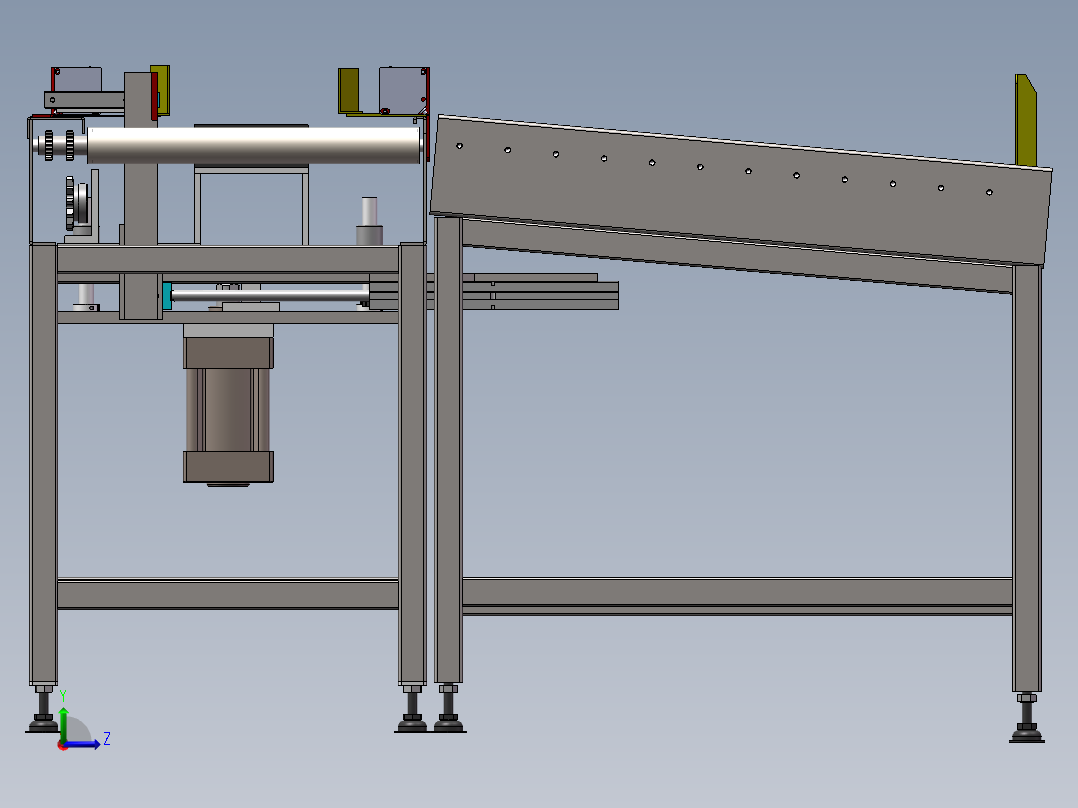Select the lower sprocket gear on the left
1078x808 pixels.
70,203
